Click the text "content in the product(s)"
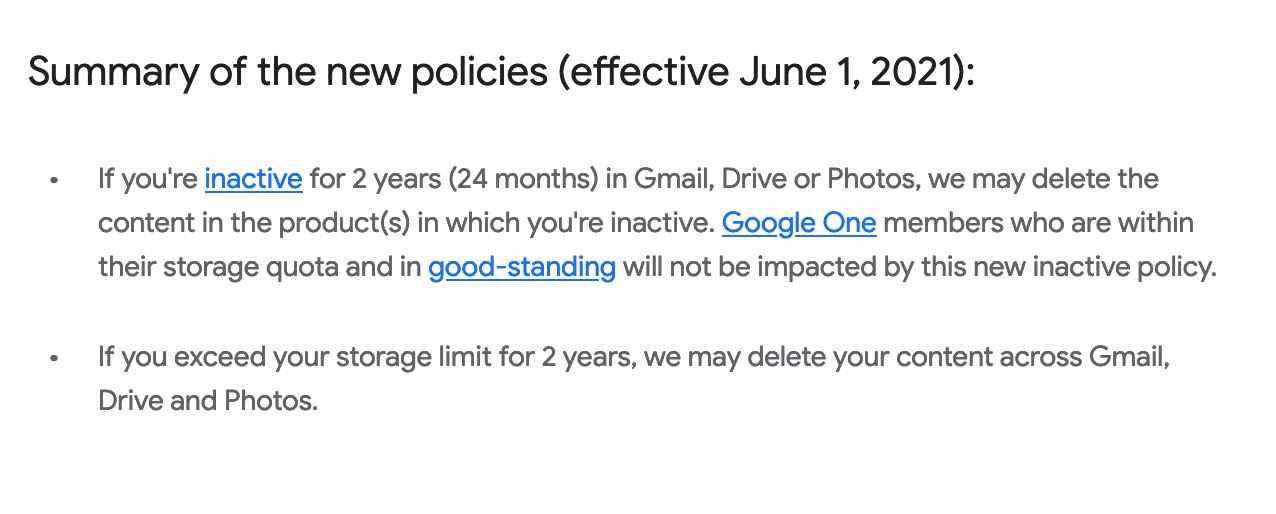This screenshot has width=1276, height=514. pyautogui.click(x=254, y=224)
